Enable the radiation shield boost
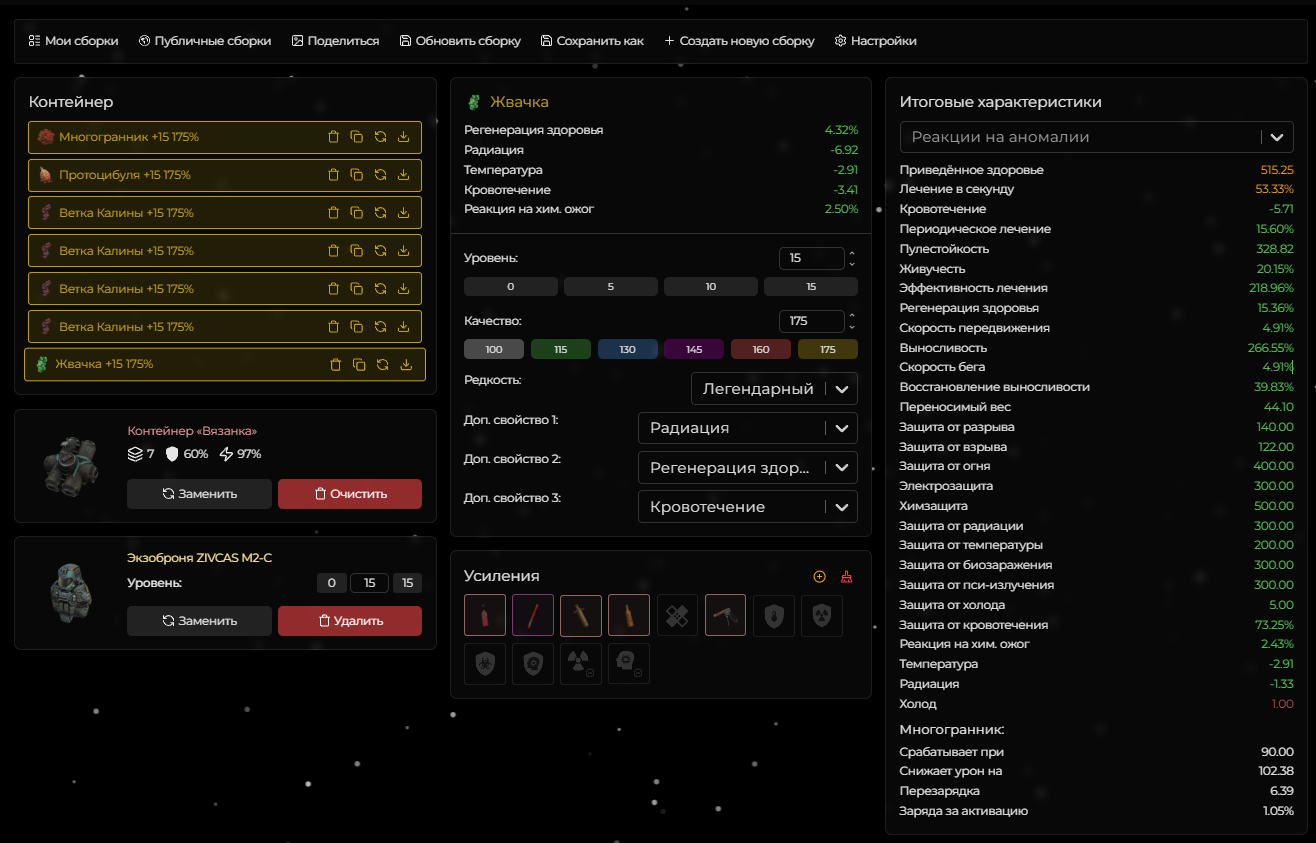Viewport: 1316px width, 843px height. 821,615
